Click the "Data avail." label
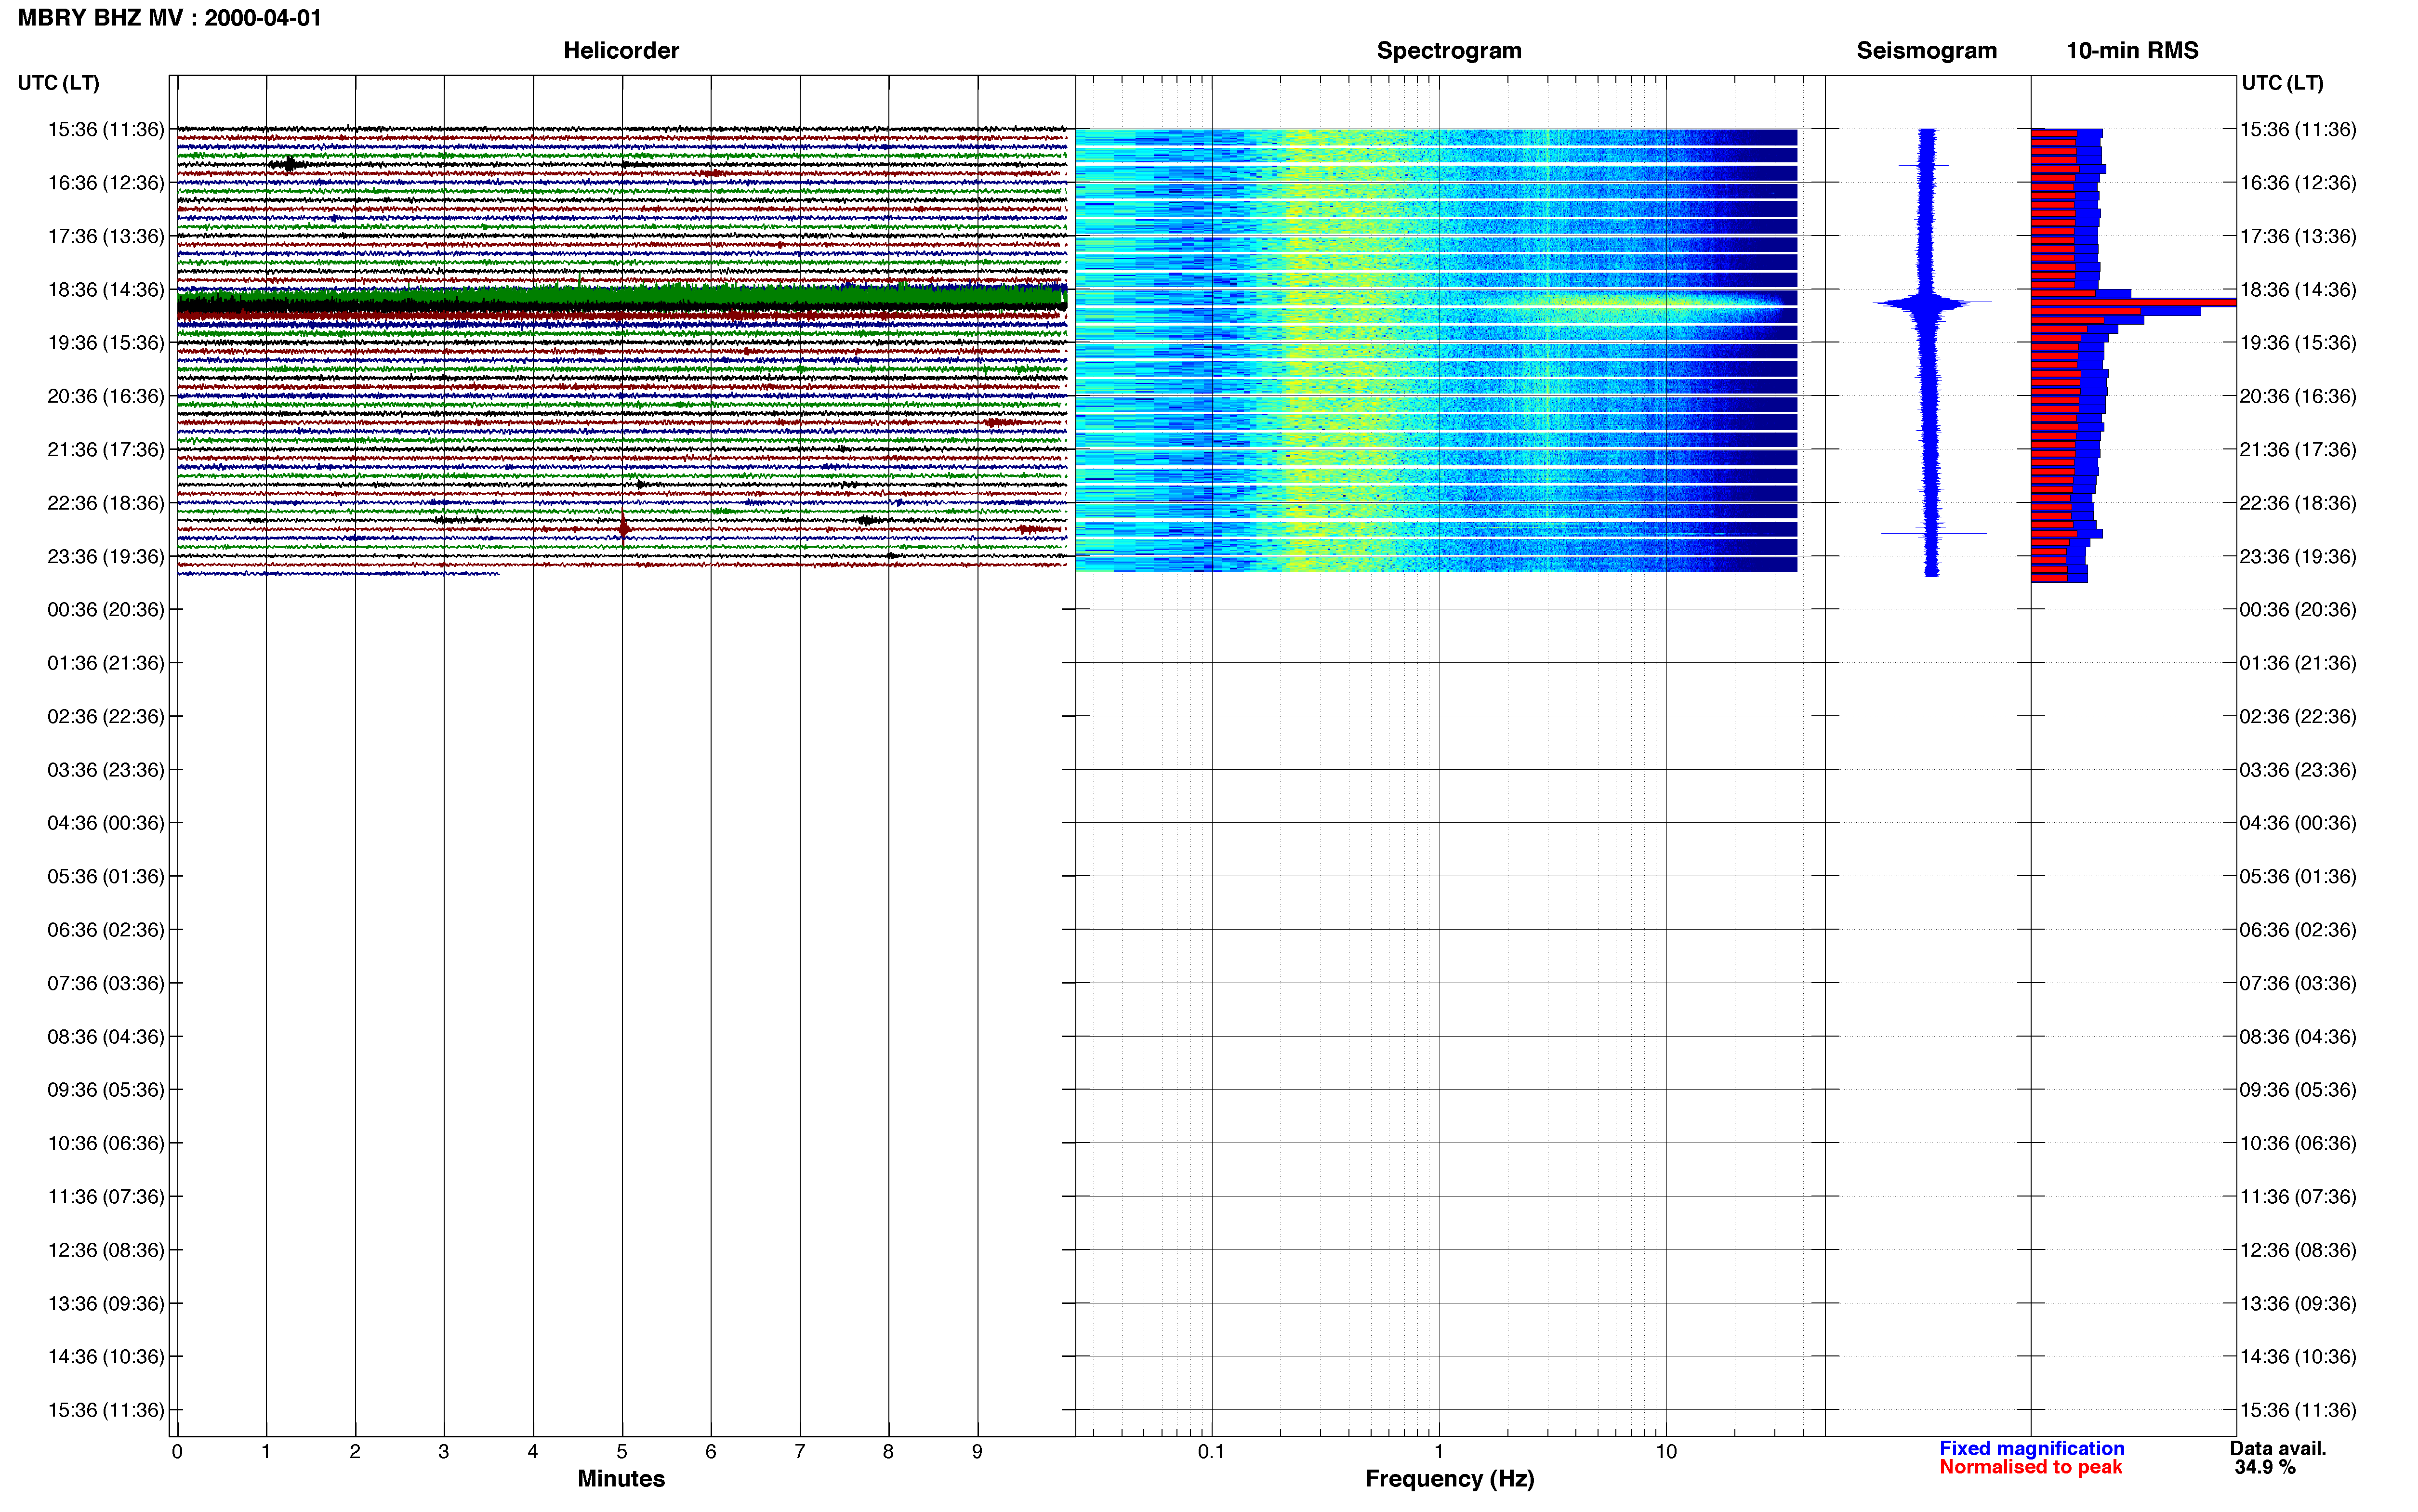 pos(2278,1448)
